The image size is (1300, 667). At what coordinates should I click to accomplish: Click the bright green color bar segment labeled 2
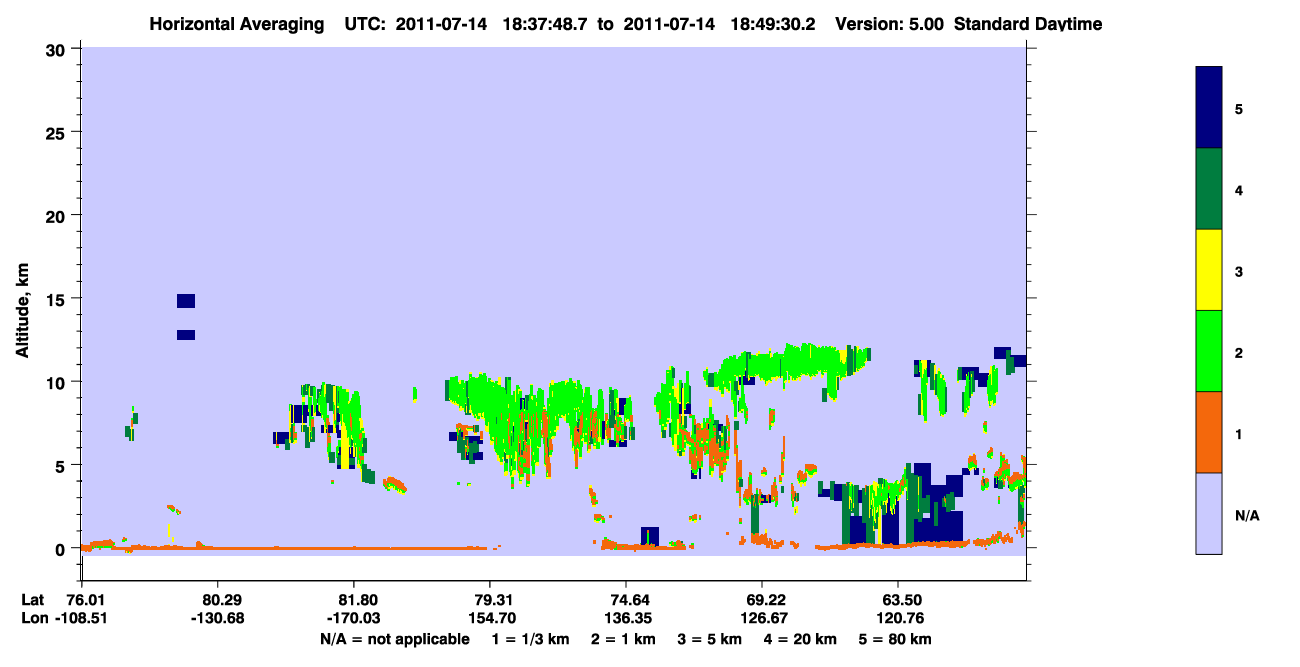tap(1209, 351)
